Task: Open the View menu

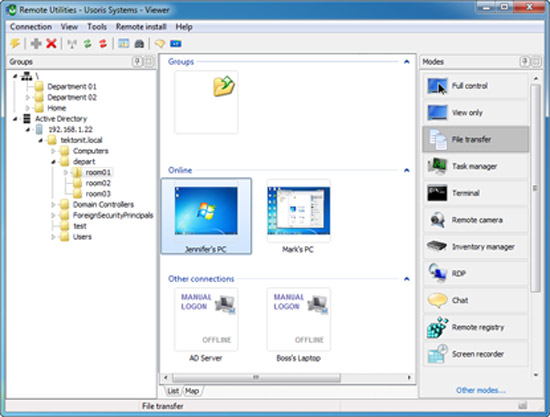Action: pyautogui.click(x=69, y=27)
